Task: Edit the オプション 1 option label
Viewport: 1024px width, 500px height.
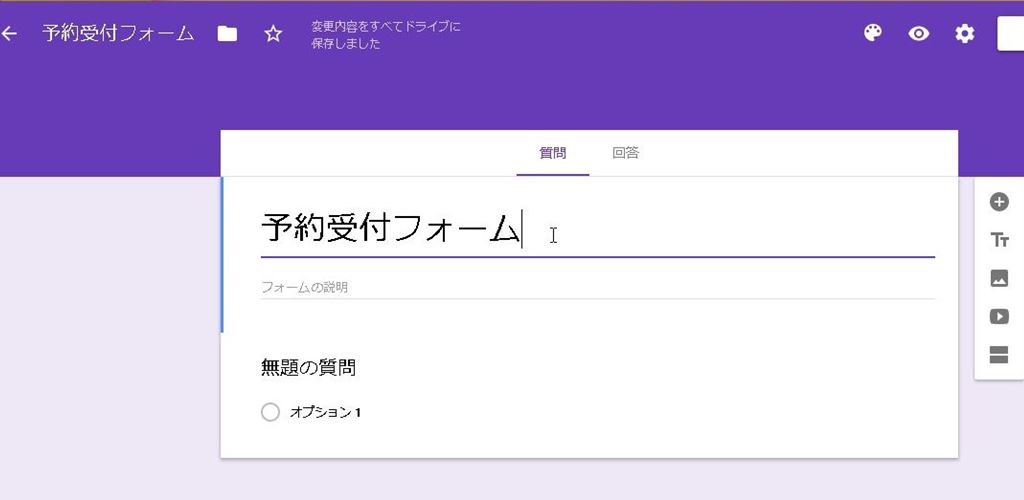Action: [x=325, y=412]
